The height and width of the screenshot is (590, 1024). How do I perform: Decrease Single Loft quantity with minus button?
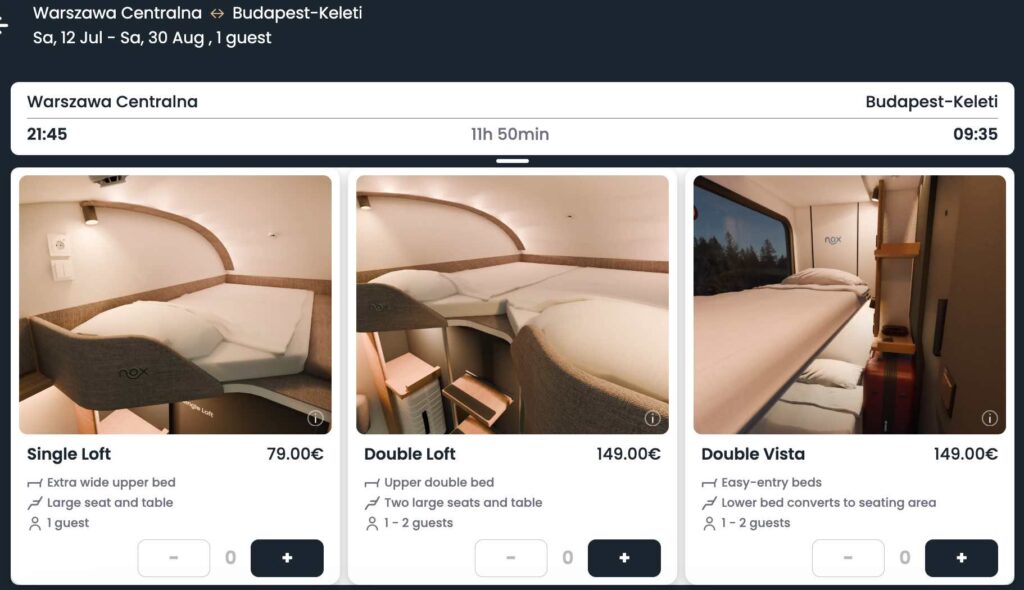click(174, 558)
